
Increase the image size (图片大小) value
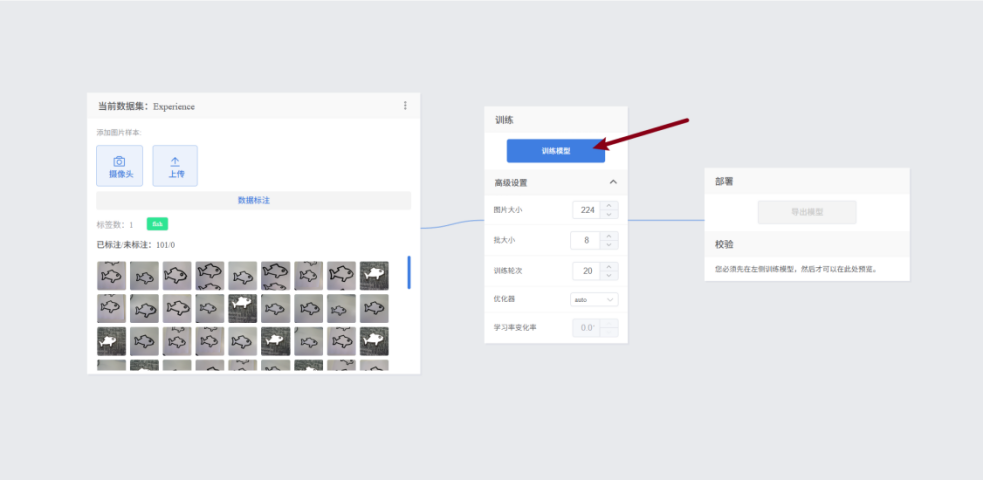click(611, 206)
